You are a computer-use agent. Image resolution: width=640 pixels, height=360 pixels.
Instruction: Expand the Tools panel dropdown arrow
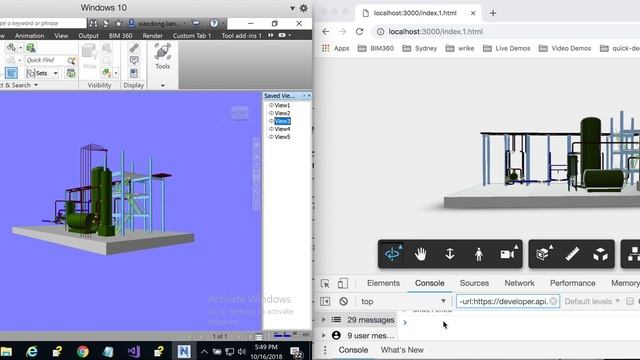tap(162, 85)
